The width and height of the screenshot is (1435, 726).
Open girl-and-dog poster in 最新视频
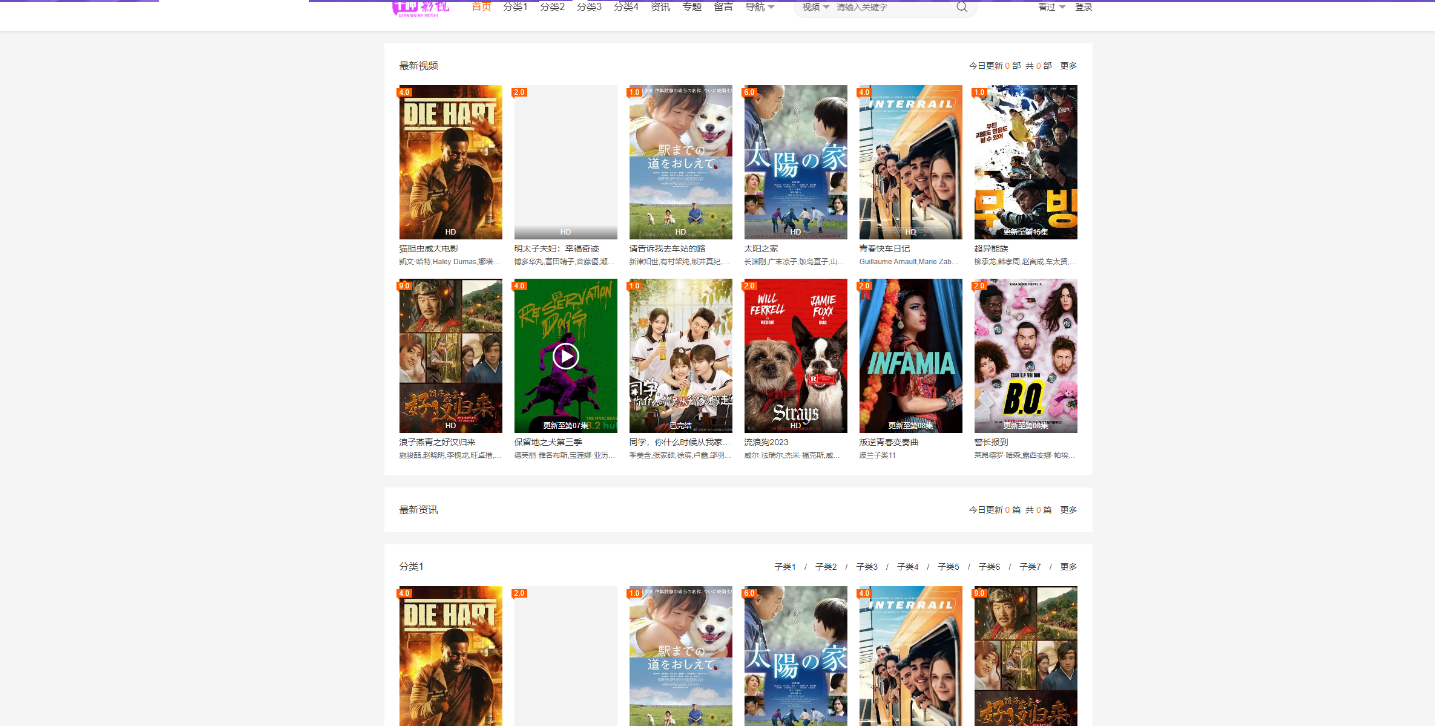[681, 162]
